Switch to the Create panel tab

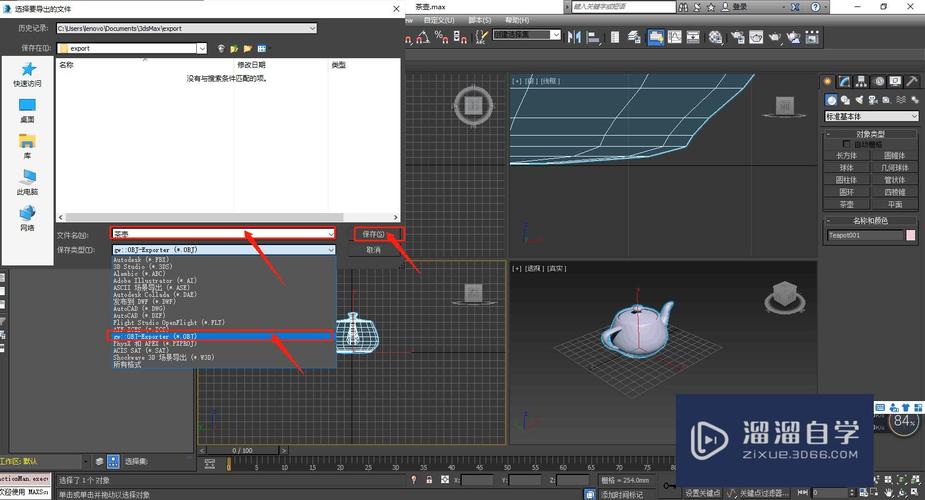click(x=828, y=81)
